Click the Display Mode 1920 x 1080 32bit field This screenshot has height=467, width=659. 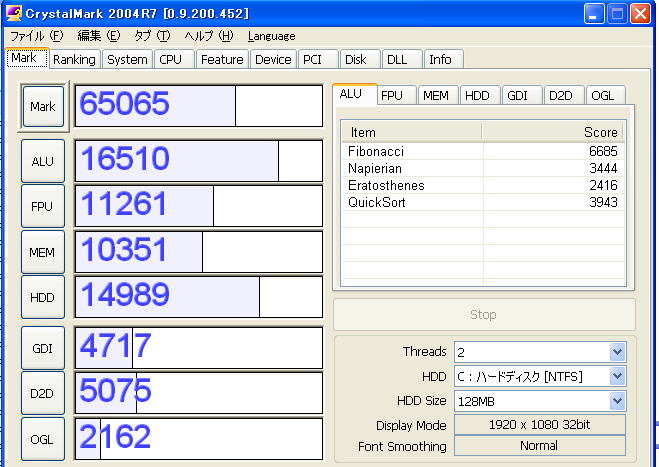[x=540, y=425]
